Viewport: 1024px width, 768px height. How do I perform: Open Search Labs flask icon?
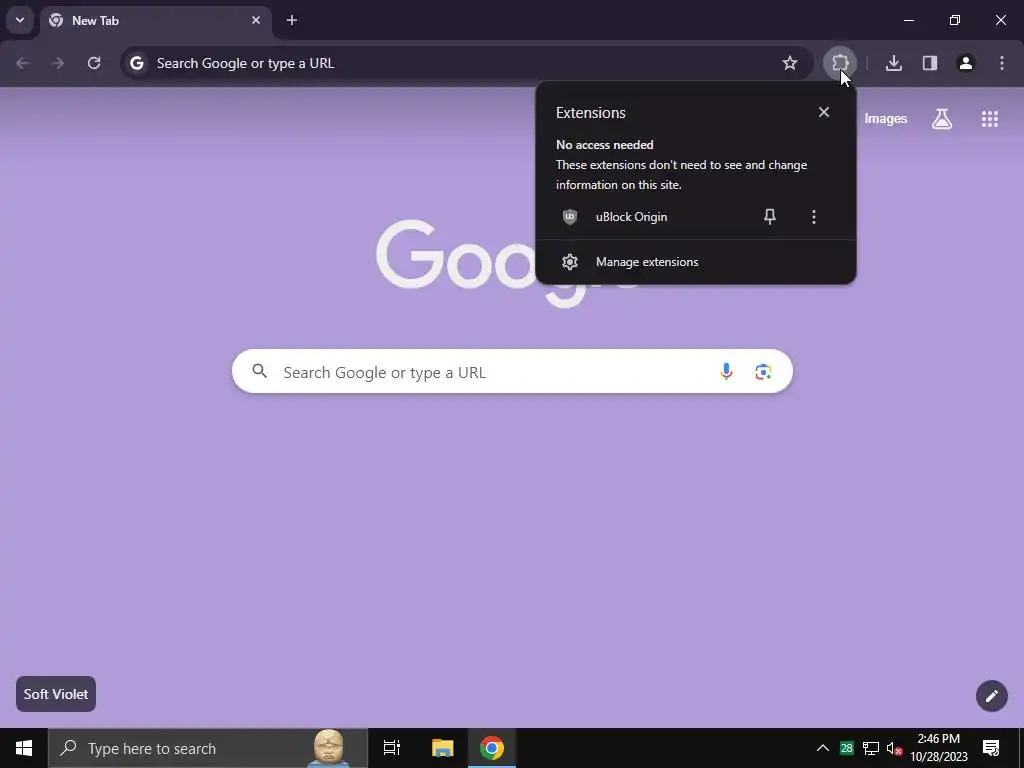(941, 119)
